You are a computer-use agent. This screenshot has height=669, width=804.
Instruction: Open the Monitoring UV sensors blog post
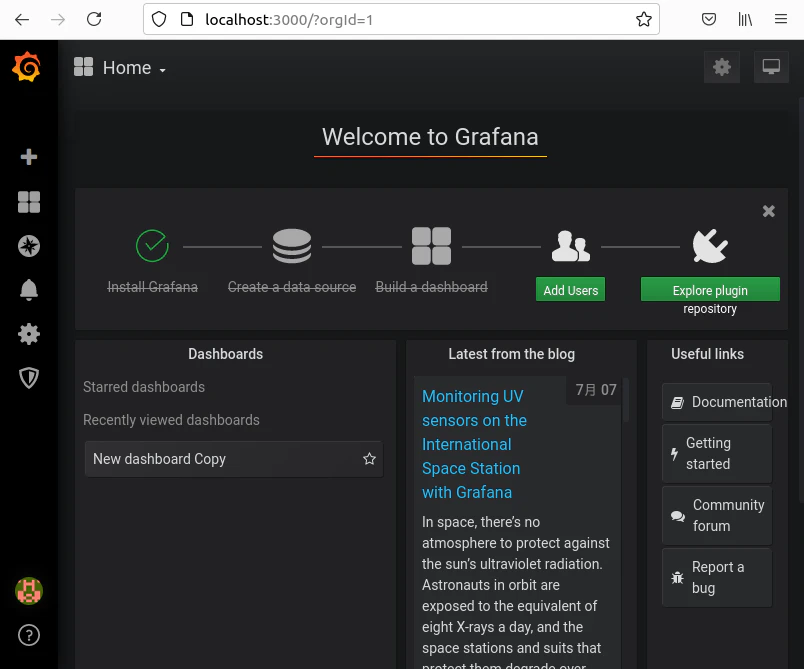pyautogui.click(x=474, y=444)
